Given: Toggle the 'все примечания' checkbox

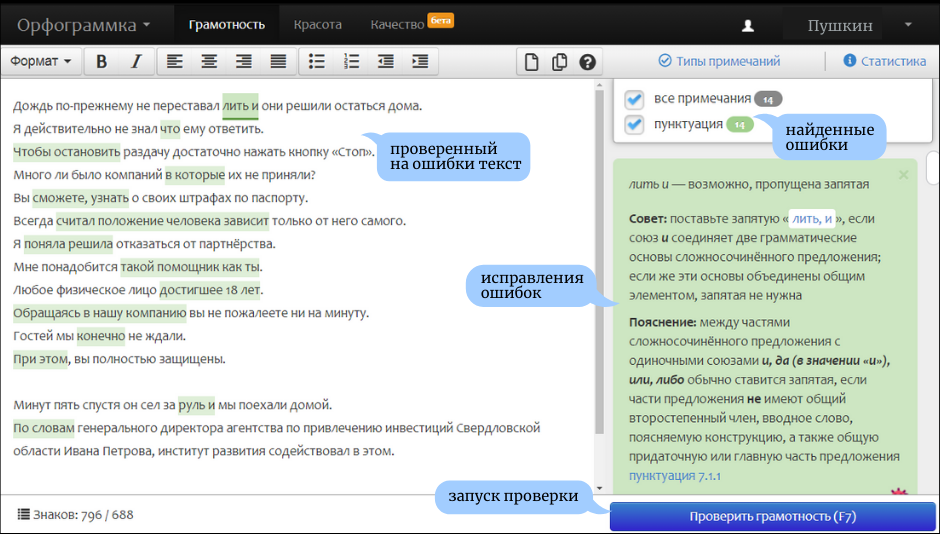Looking at the screenshot, I should tap(634, 98).
